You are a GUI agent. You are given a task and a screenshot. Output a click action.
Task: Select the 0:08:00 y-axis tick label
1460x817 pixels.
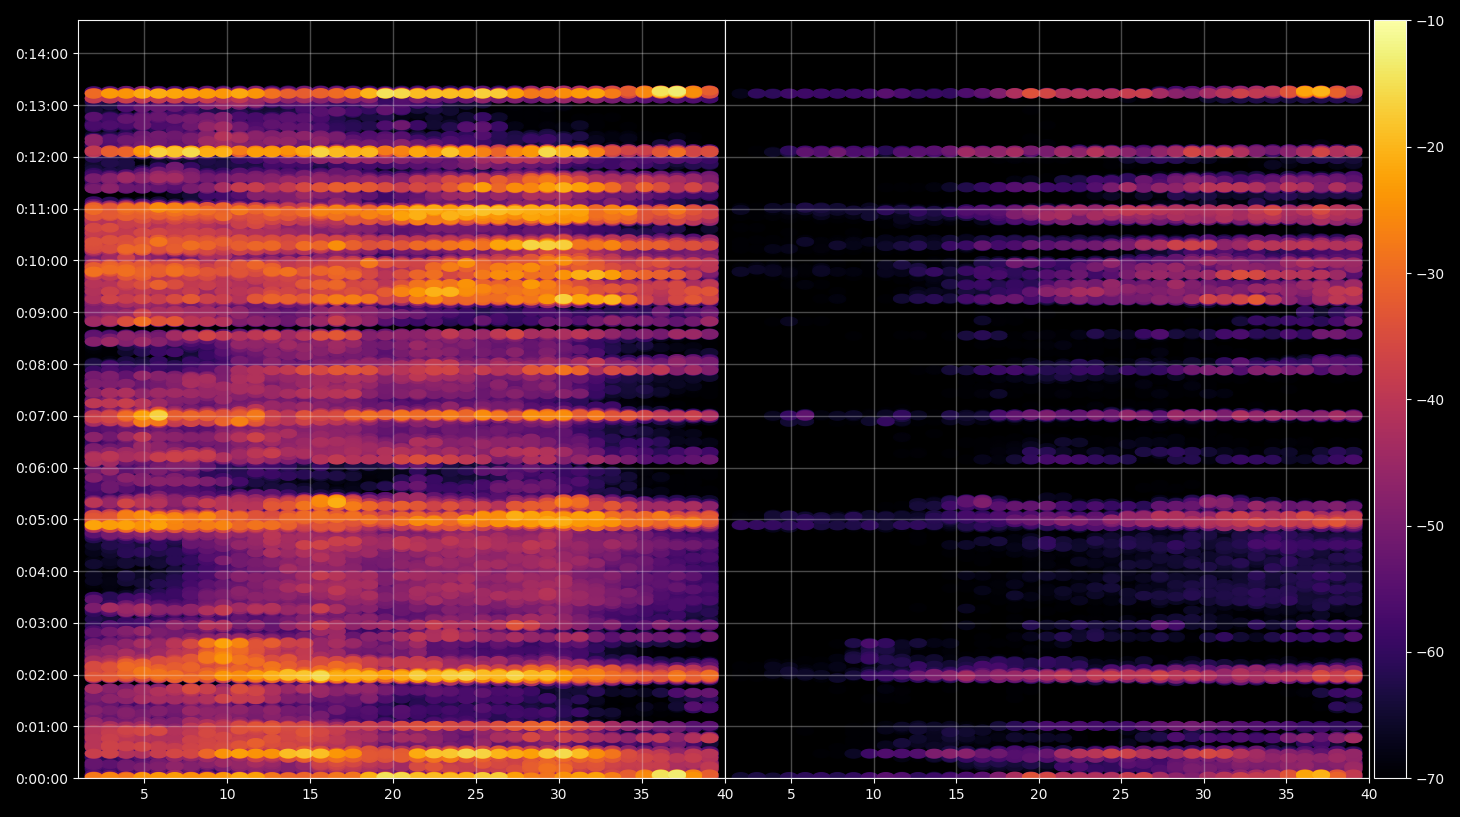pos(42,365)
